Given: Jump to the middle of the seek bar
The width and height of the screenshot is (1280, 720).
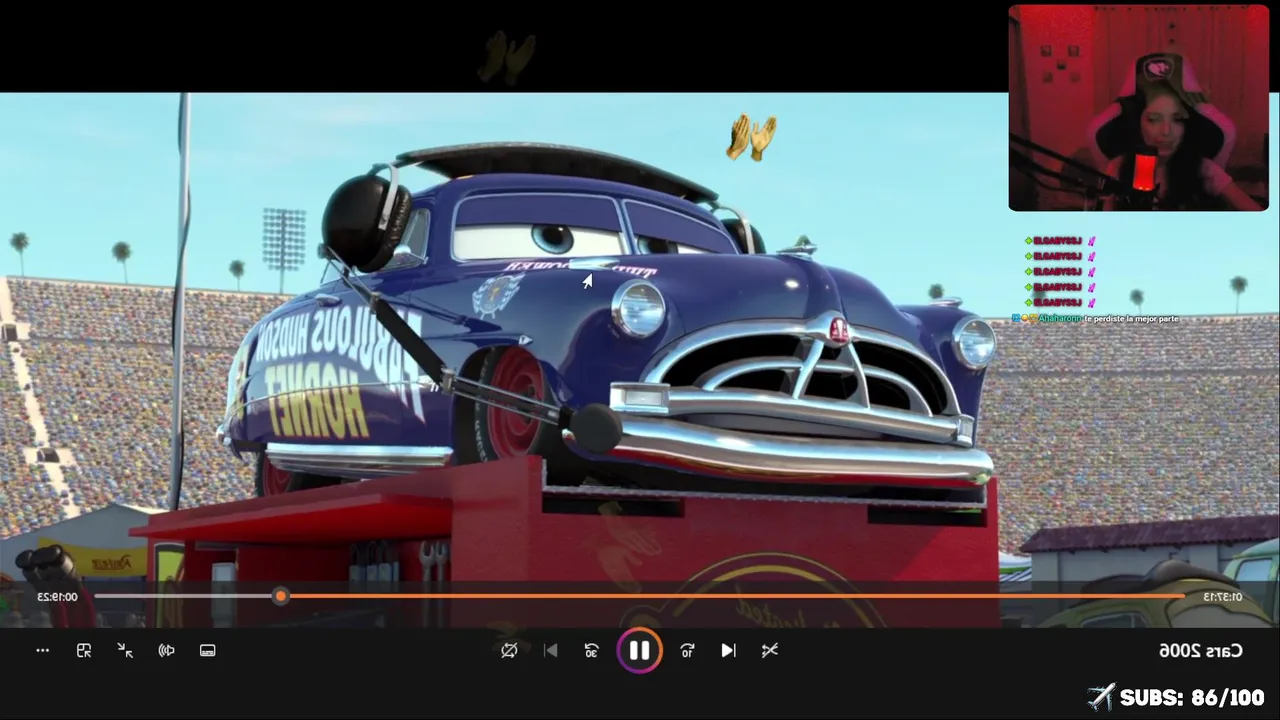Looking at the screenshot, I should point(639,596).
